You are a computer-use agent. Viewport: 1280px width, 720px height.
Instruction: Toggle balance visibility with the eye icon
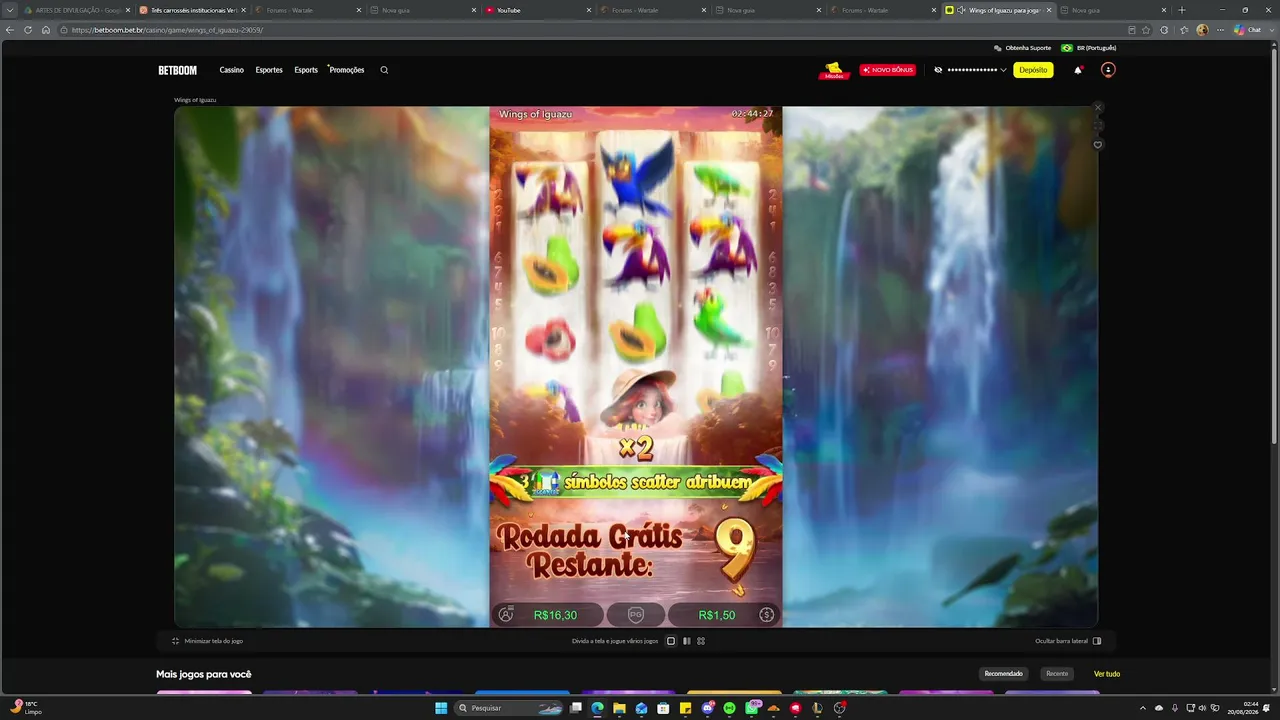coord(938,70)
